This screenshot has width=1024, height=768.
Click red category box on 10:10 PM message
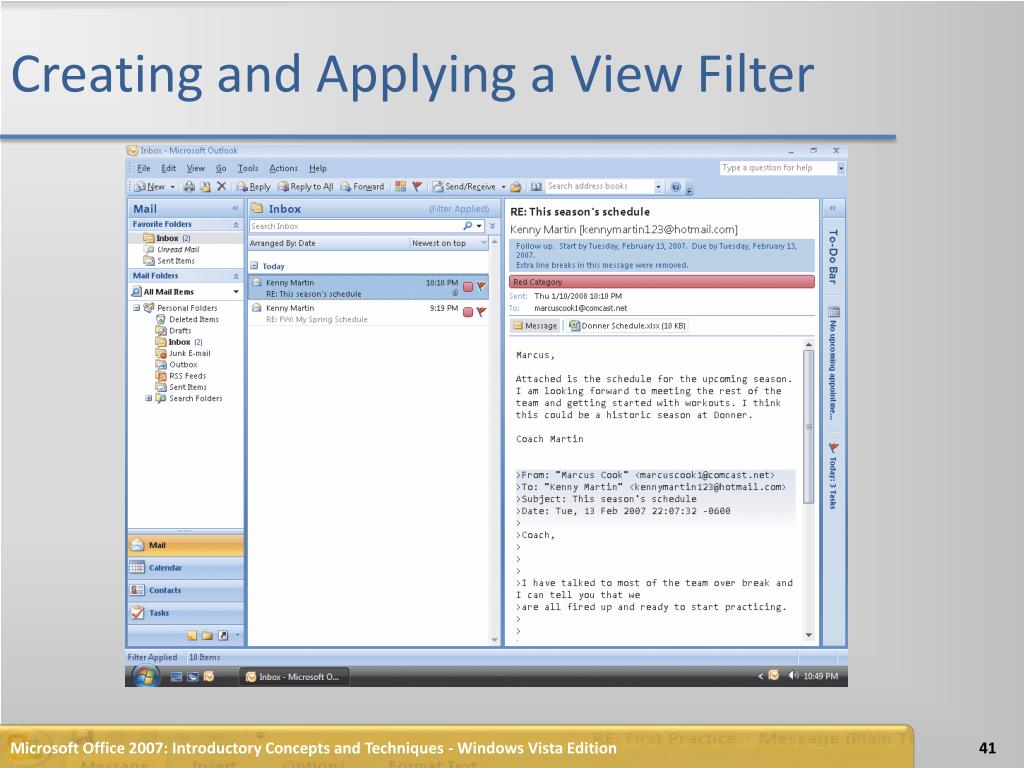468,287
